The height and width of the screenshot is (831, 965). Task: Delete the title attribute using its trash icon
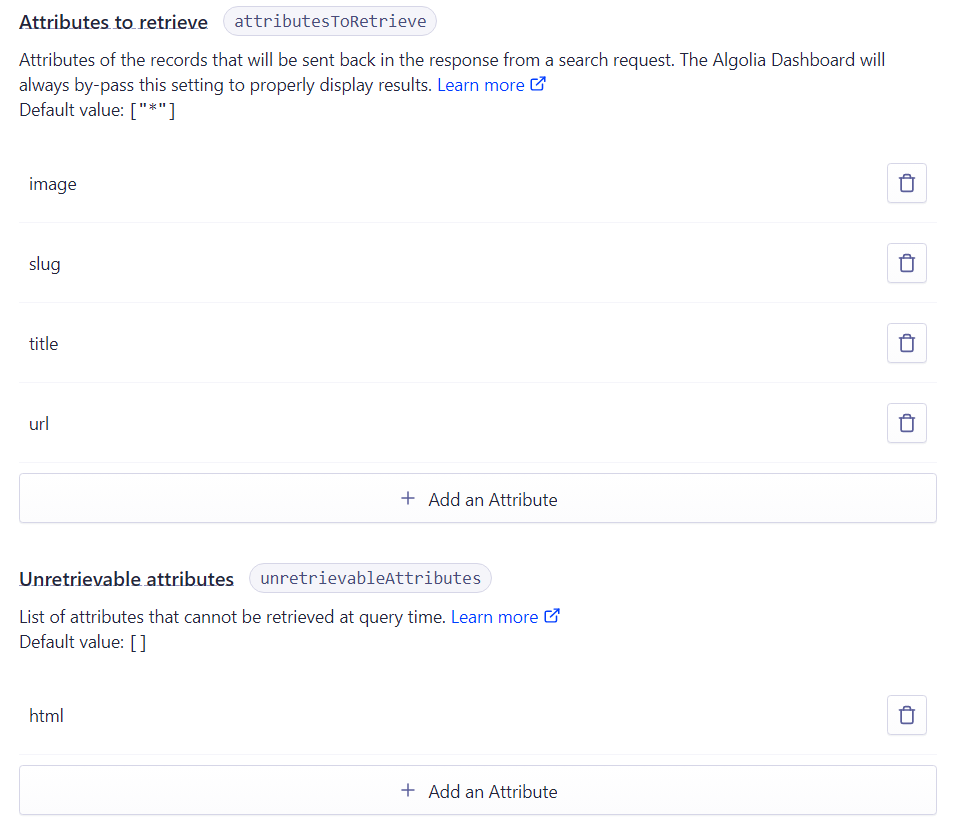pyautogui.click(x=906, y=343)
